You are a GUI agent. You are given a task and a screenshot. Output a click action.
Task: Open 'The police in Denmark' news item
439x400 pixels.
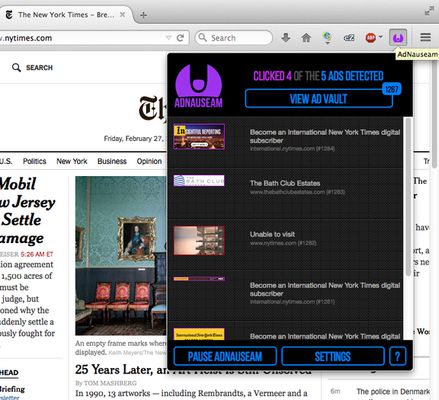pos(393,391)
